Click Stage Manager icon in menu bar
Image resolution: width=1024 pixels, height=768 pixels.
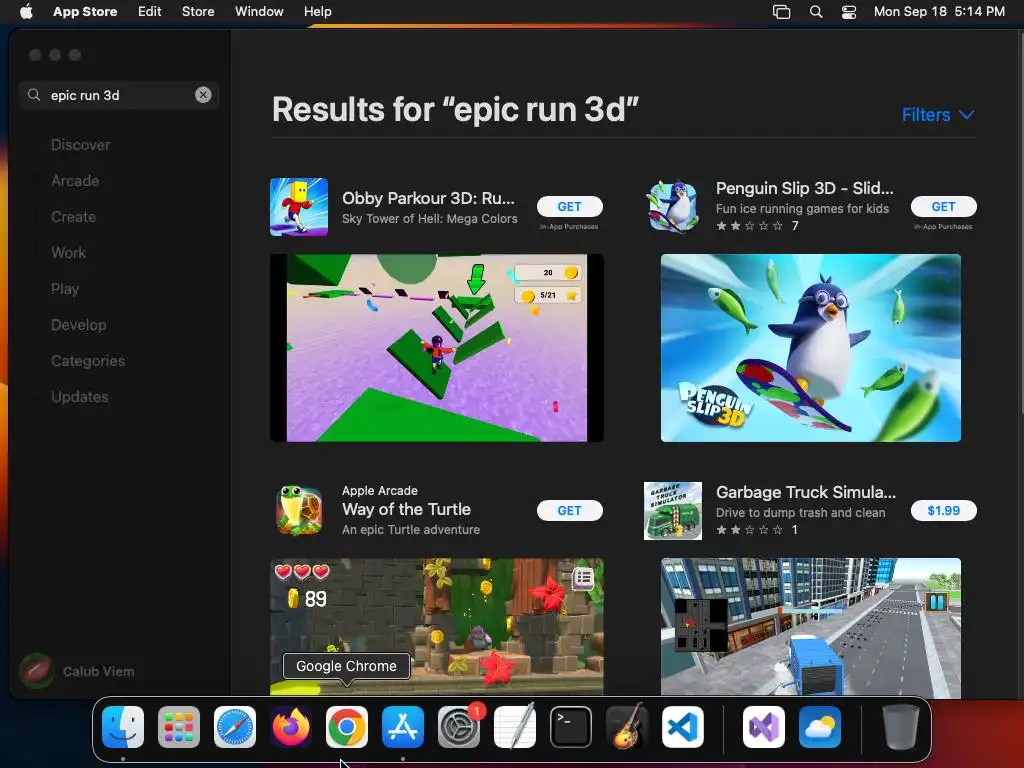[x=782, y=12]
